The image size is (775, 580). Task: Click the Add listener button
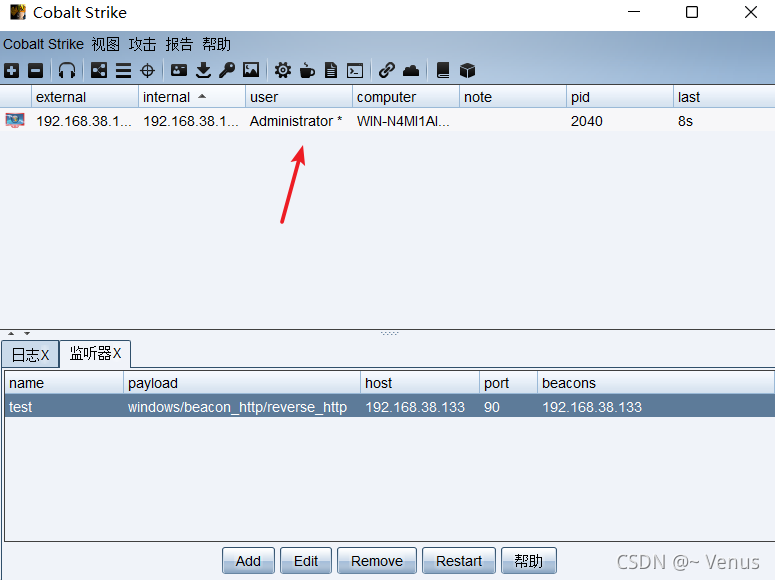coord(248,561)
